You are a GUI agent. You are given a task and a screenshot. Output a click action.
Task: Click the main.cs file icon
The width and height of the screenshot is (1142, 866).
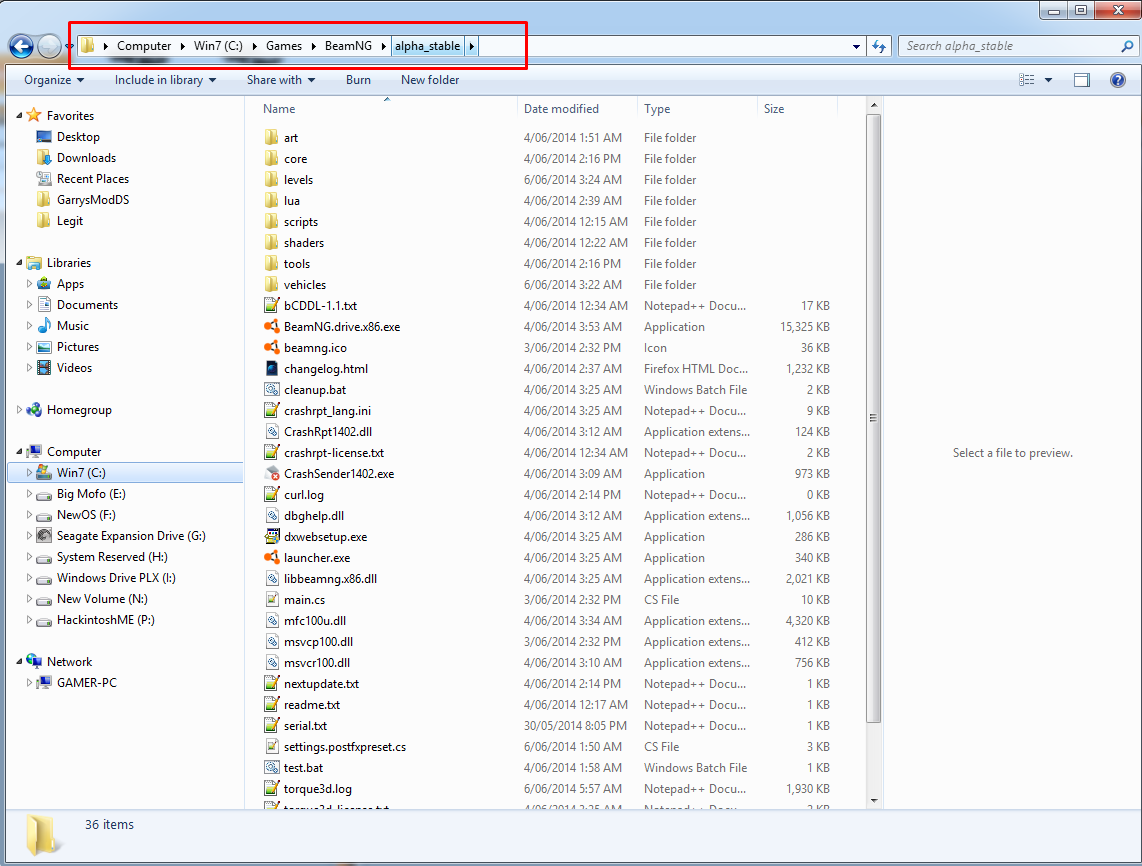[x=272, y=600]
